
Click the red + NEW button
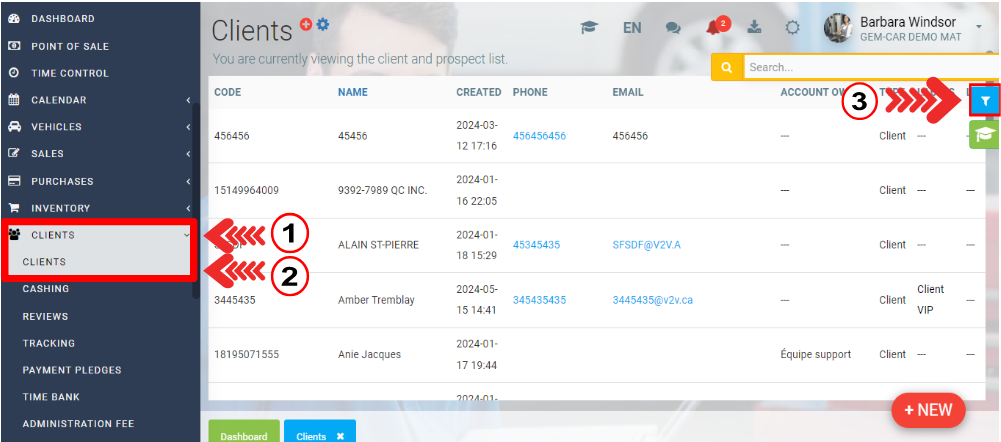coord(928,410)
